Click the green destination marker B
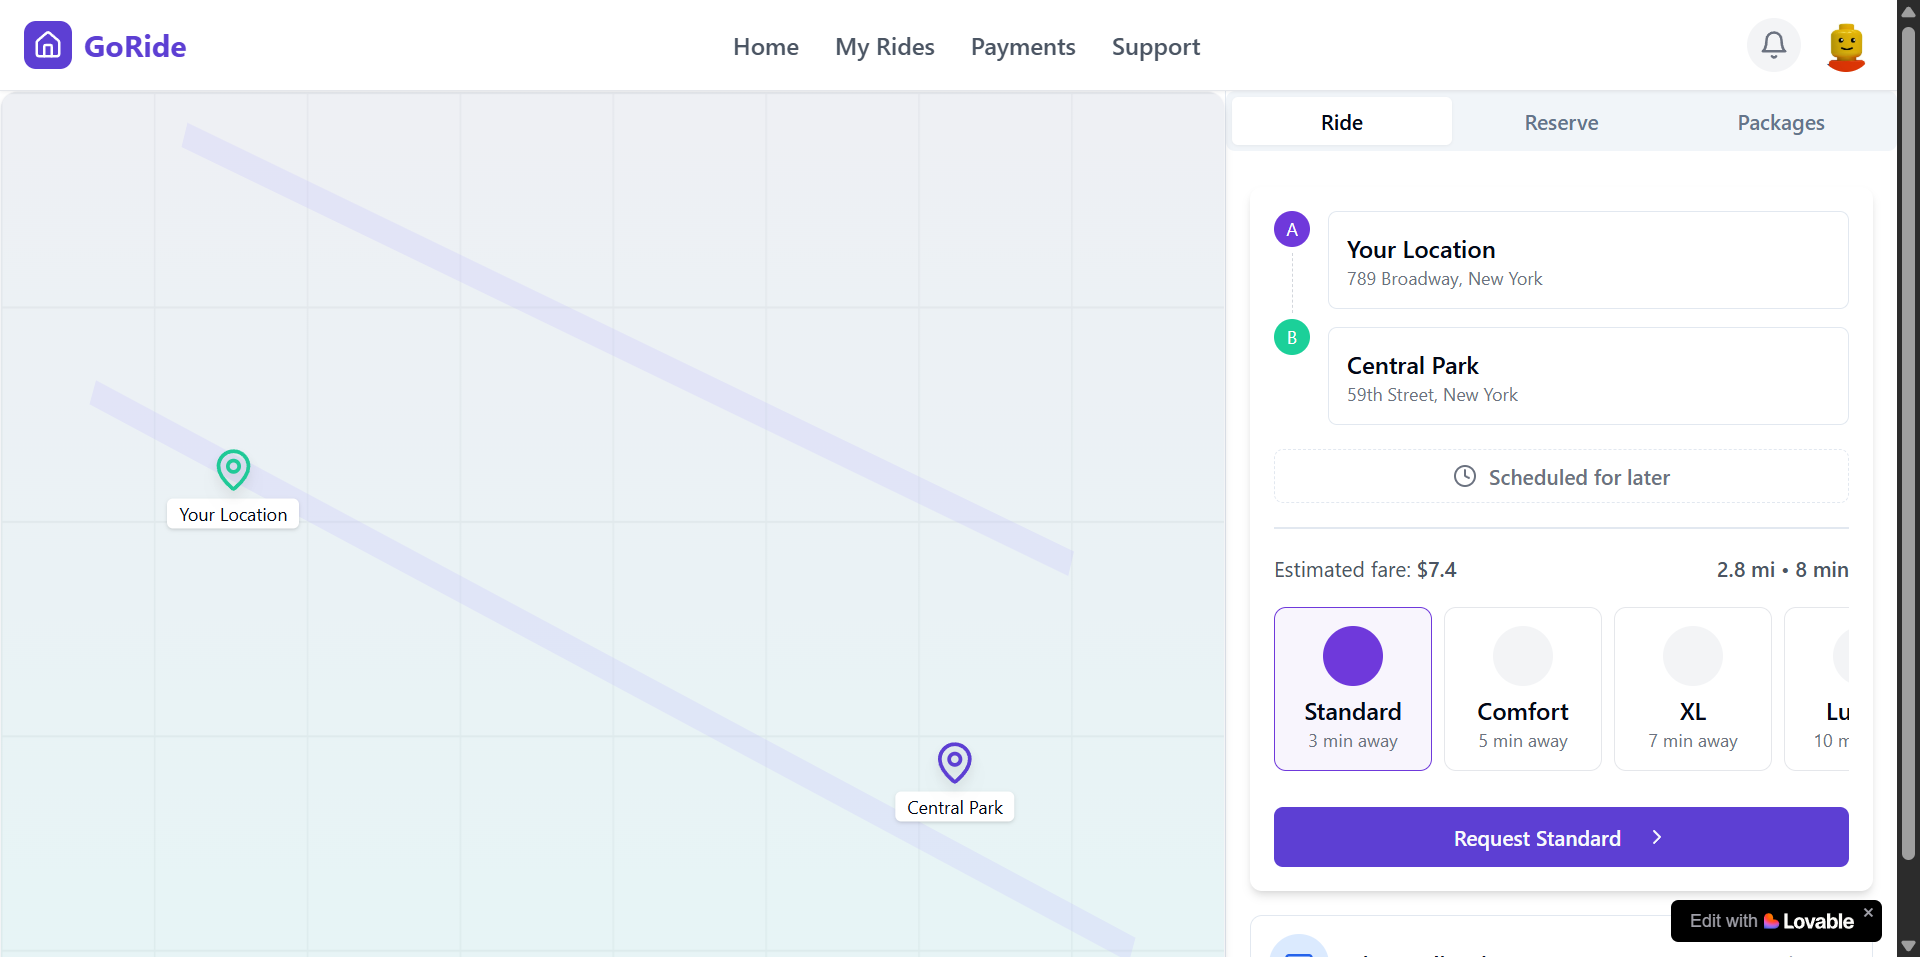The height and width of the screenshot is (957, 1920). 1291,337
